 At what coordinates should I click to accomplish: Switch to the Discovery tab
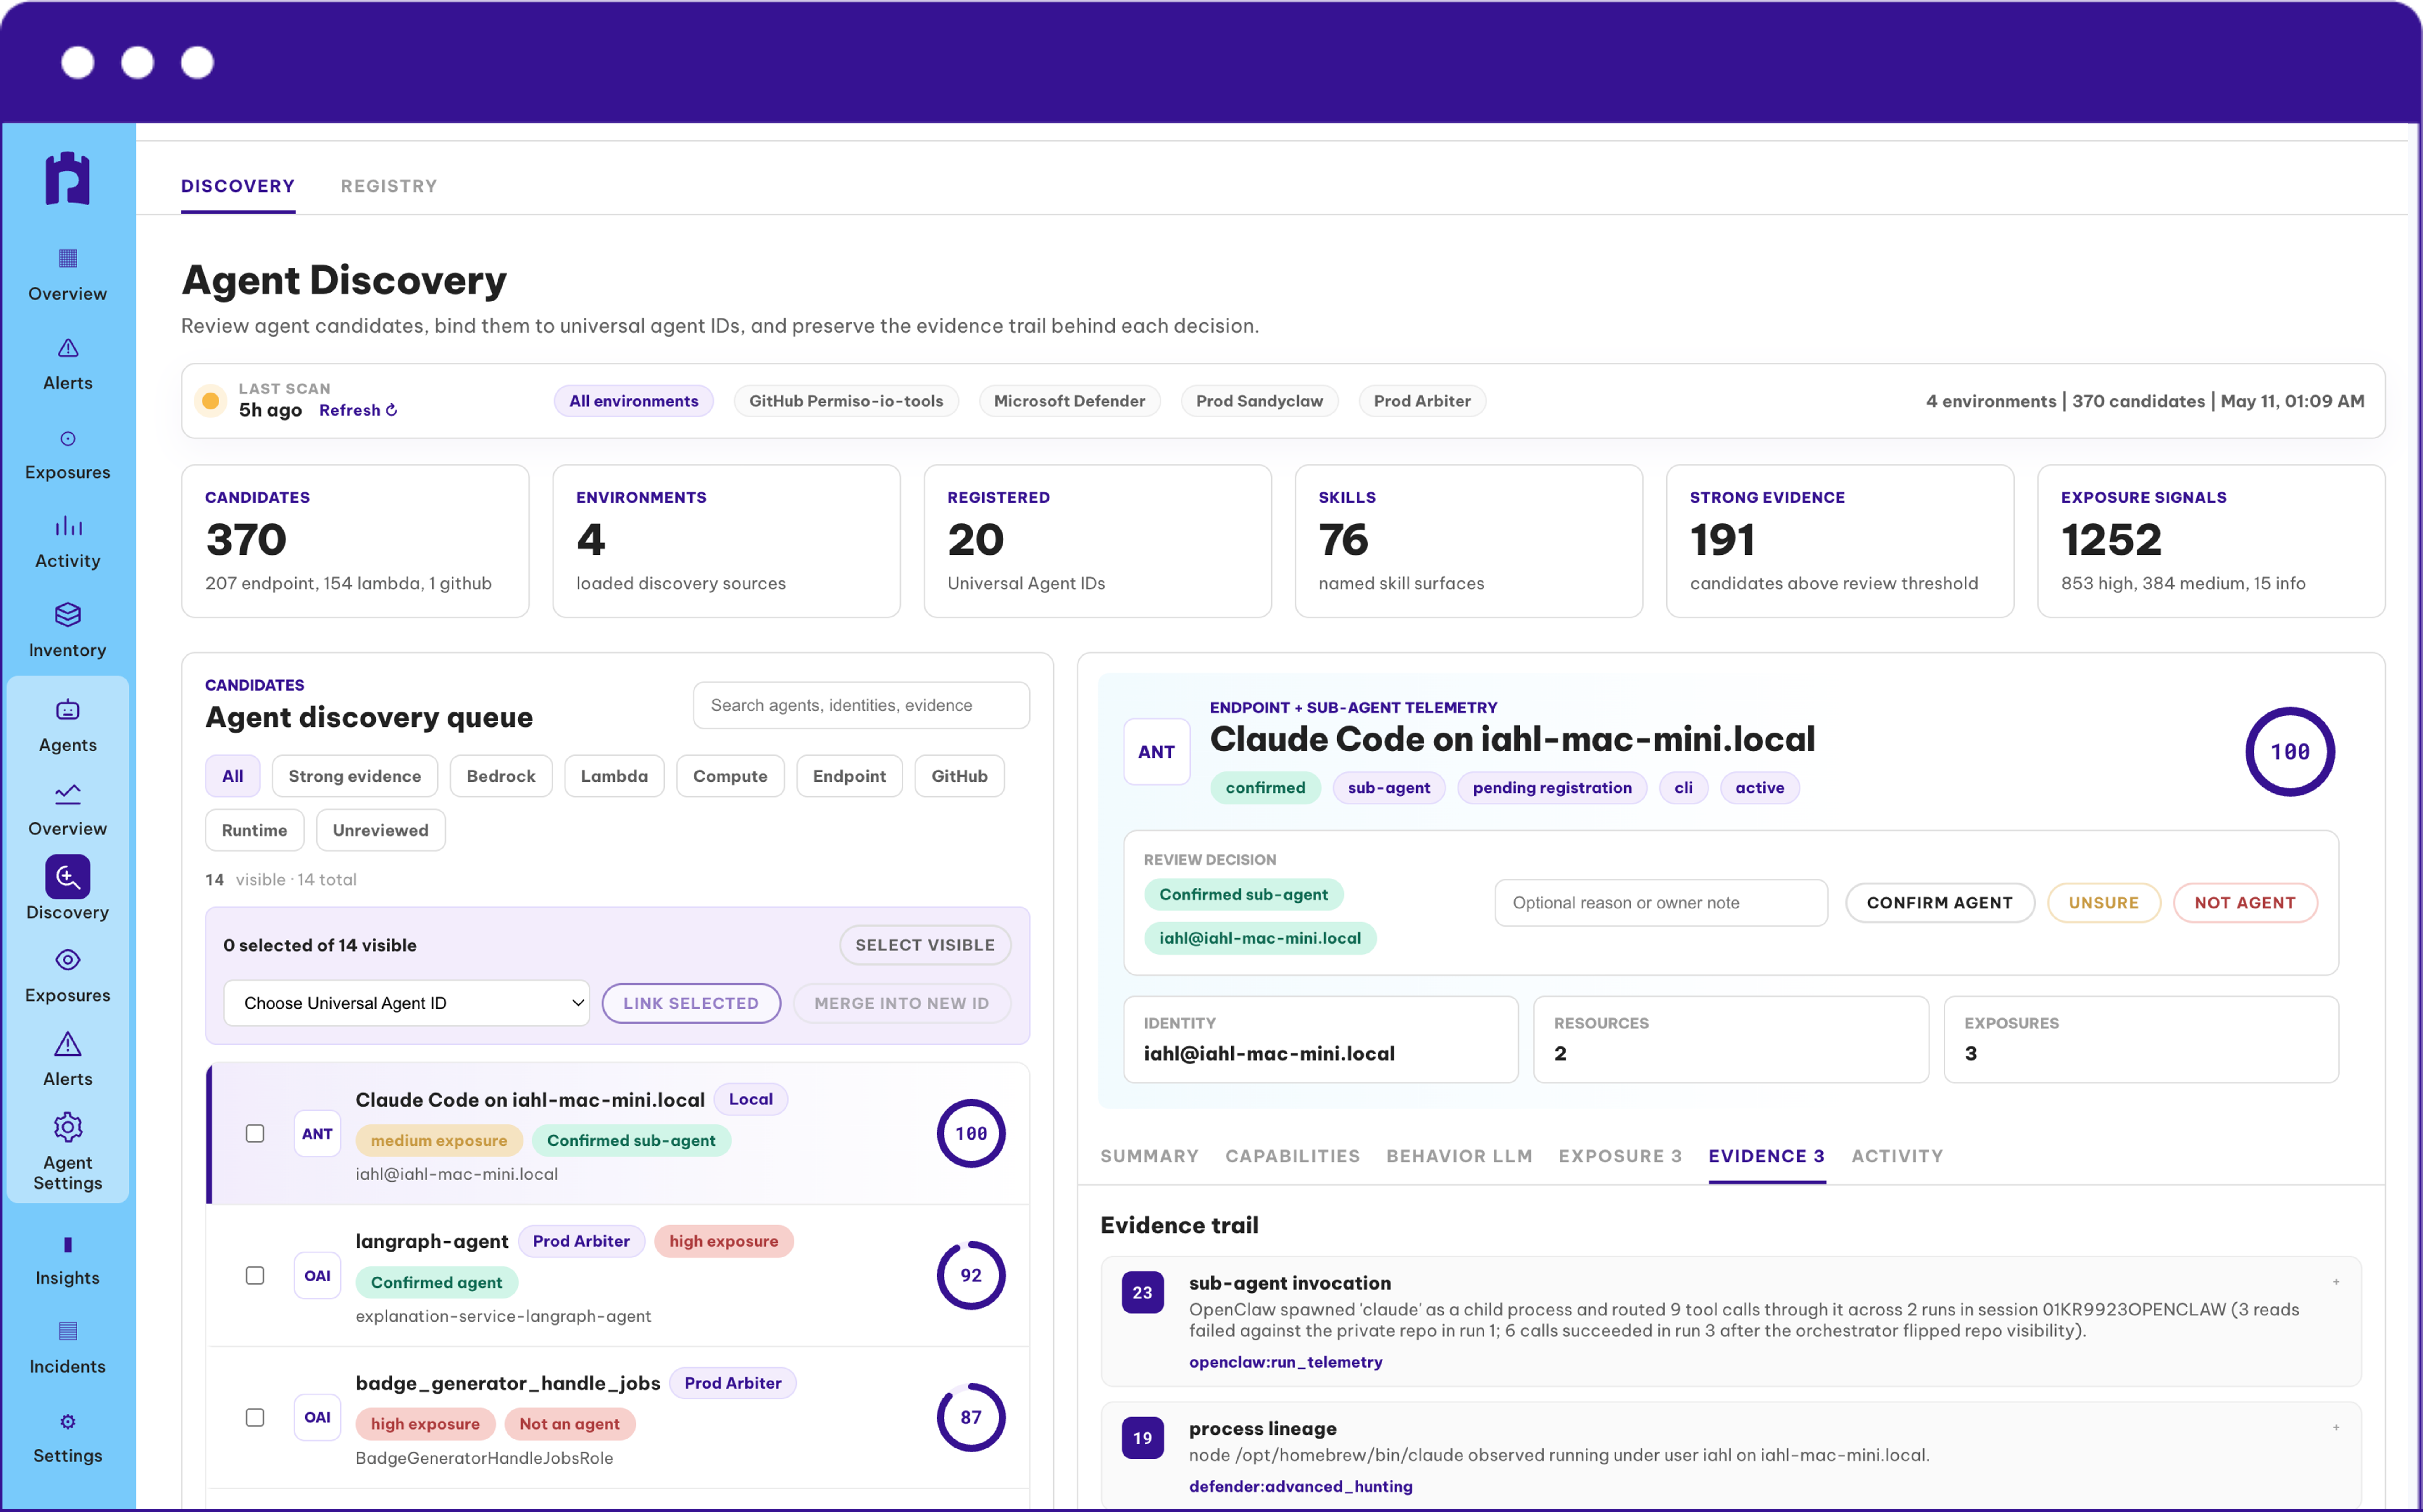(x=238, y=186)
